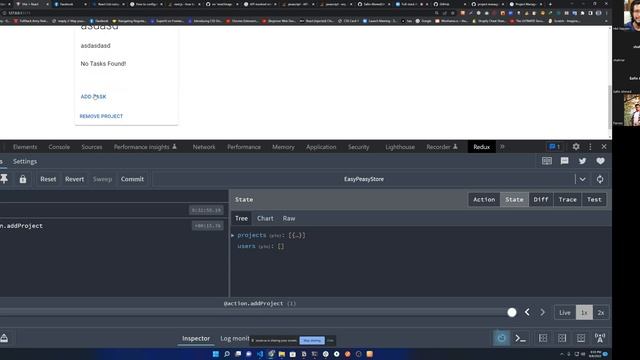
Task: Open Windows taskbar search
Action: tap(227, 354)
